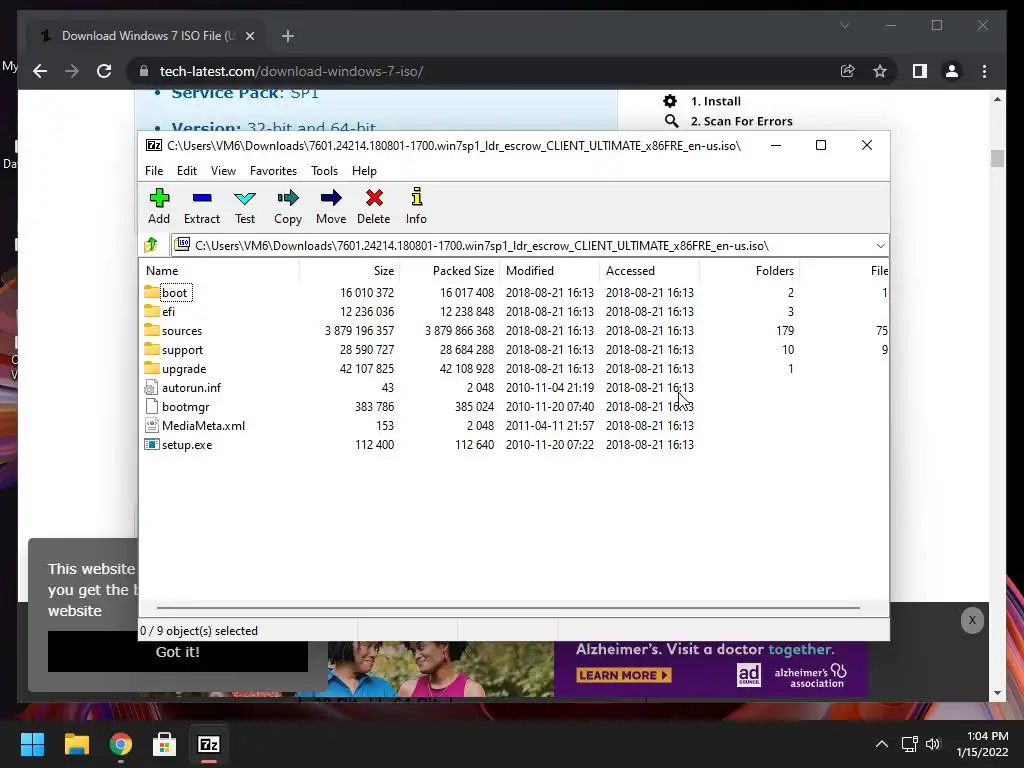
Task: Select the setup.exe file icon
Action: click(152, 444)
